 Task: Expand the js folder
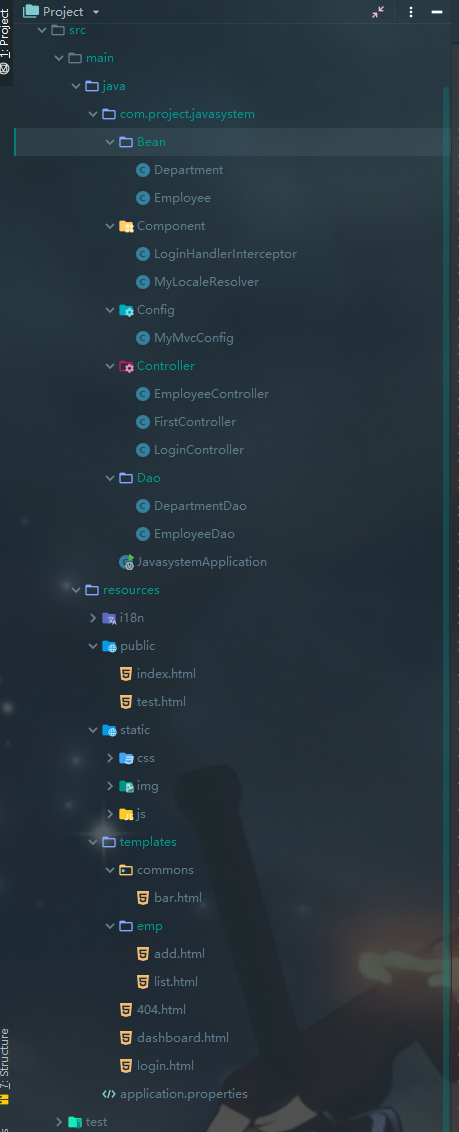point(110,814)
